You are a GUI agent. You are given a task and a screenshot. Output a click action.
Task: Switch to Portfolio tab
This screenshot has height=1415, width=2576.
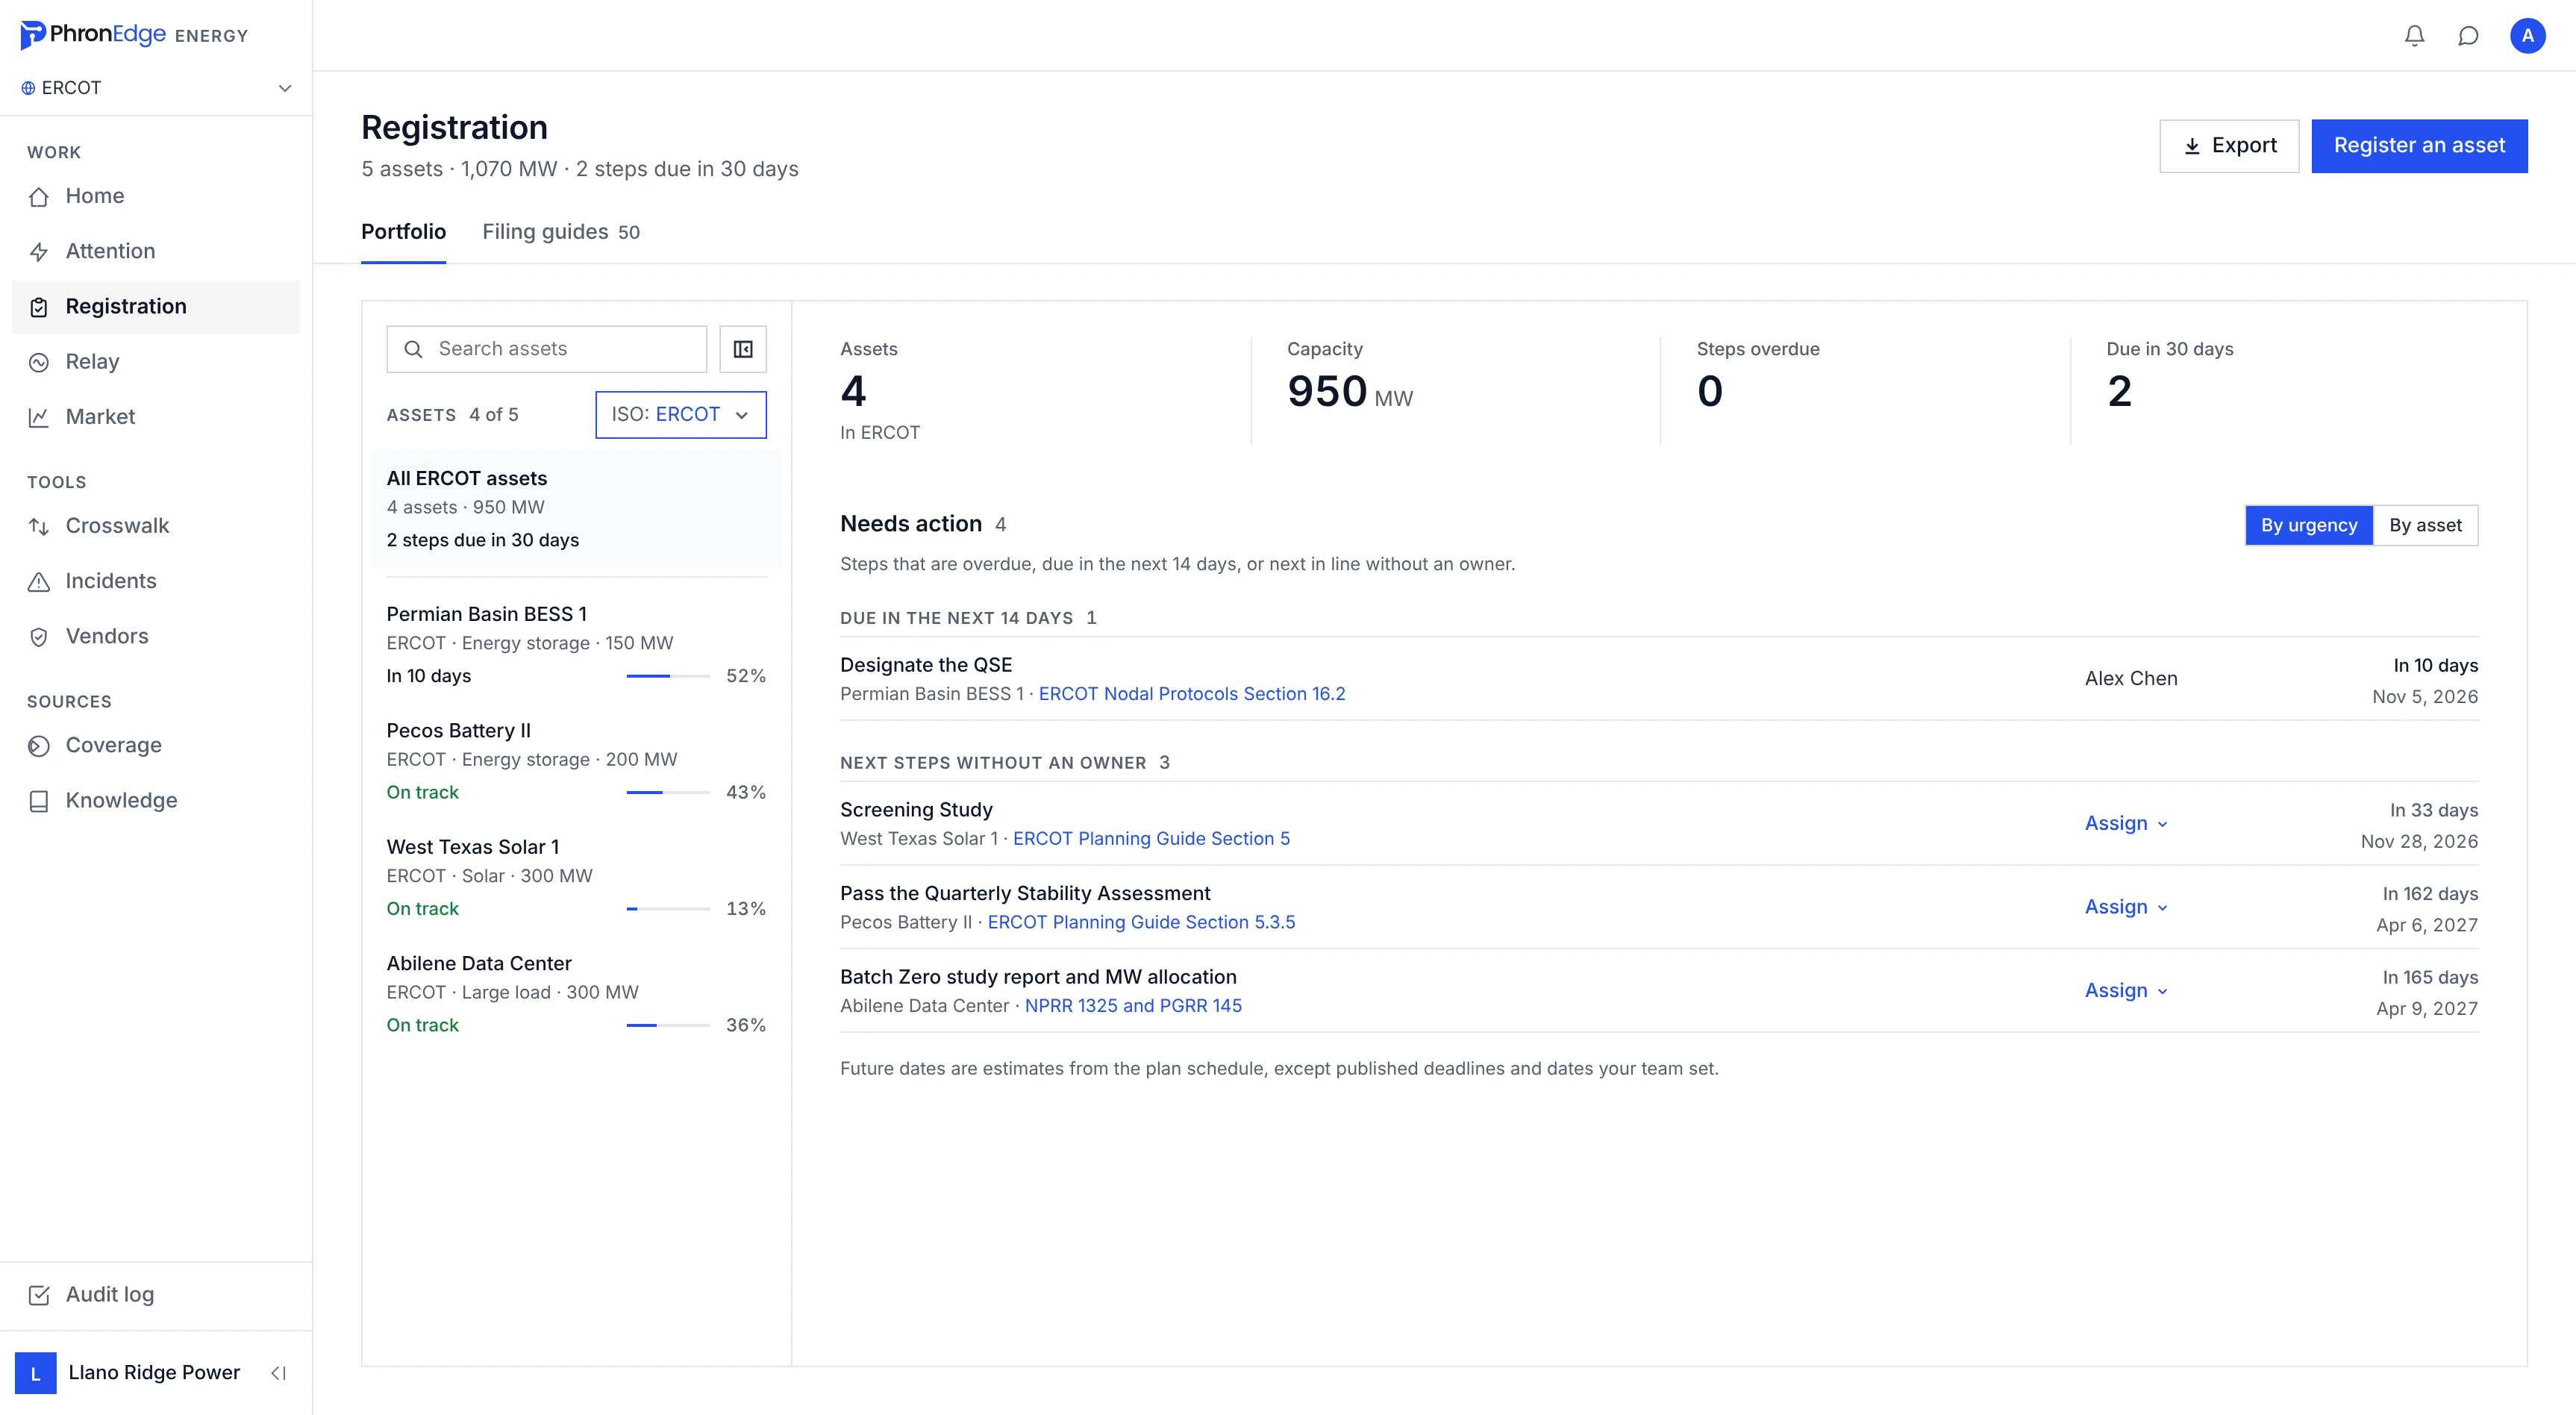click(x=403, y=232)
